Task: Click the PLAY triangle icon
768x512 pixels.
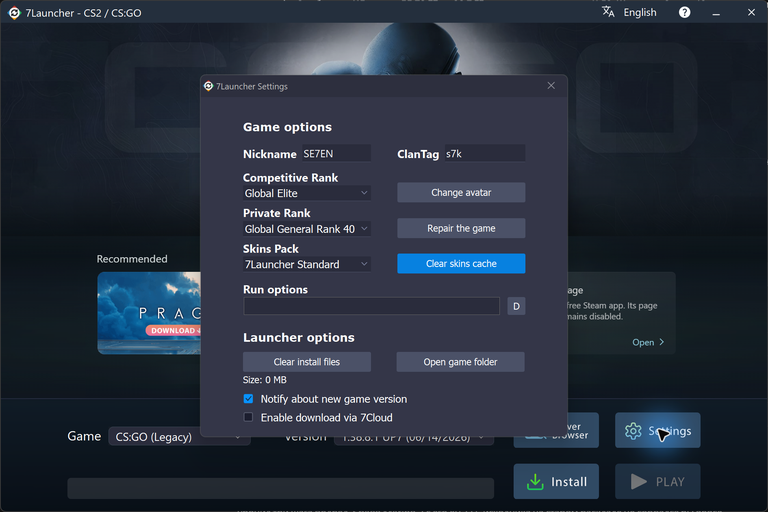Action: (x=638, y=482)
